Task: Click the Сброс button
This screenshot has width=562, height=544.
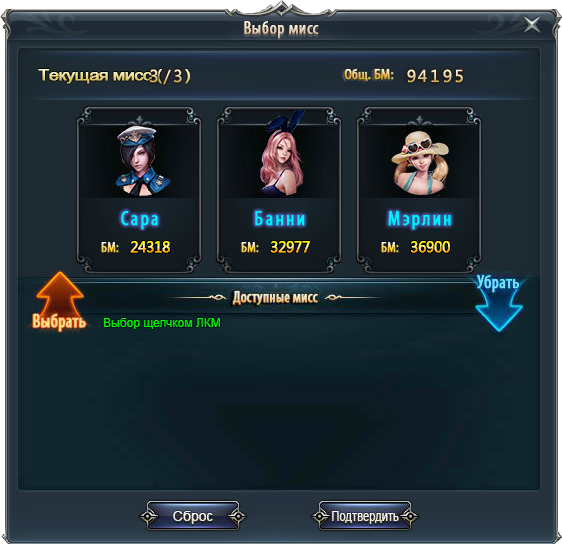Action: (x=193, y=516)
